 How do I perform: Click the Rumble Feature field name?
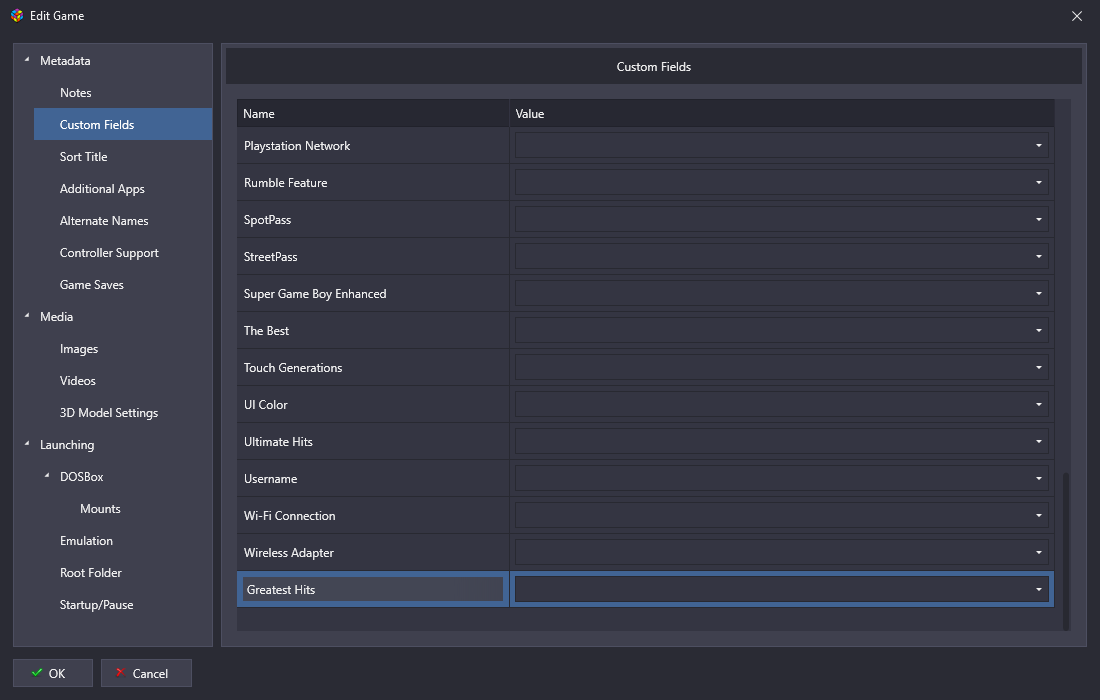tap(286, 182)
